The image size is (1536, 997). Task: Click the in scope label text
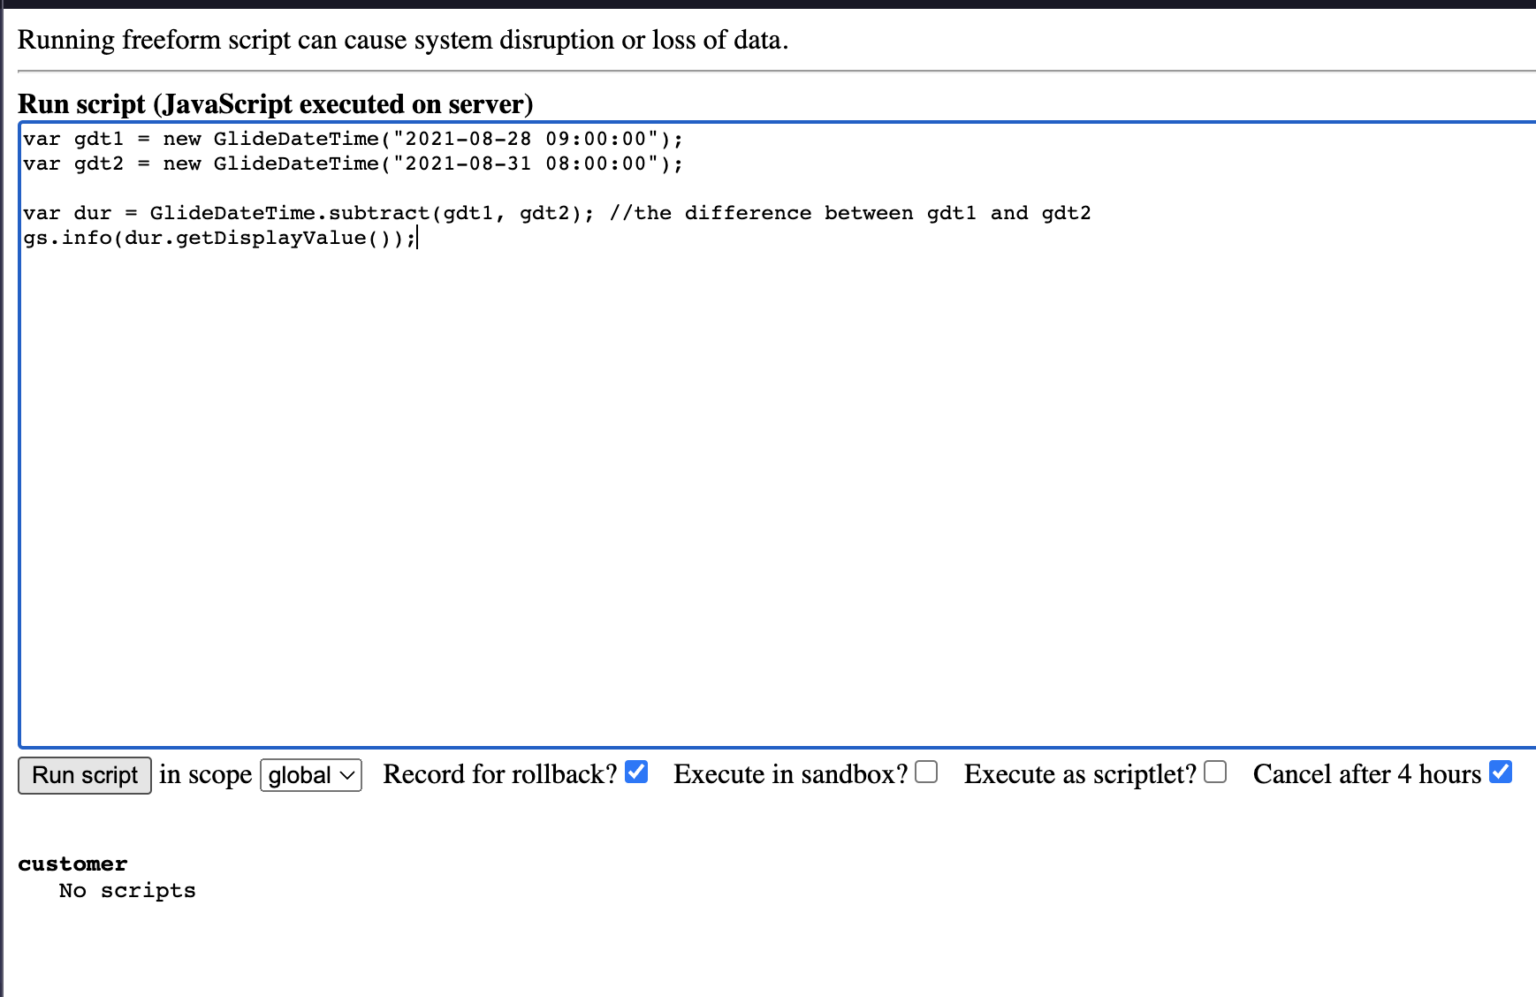tap(204, 774)
